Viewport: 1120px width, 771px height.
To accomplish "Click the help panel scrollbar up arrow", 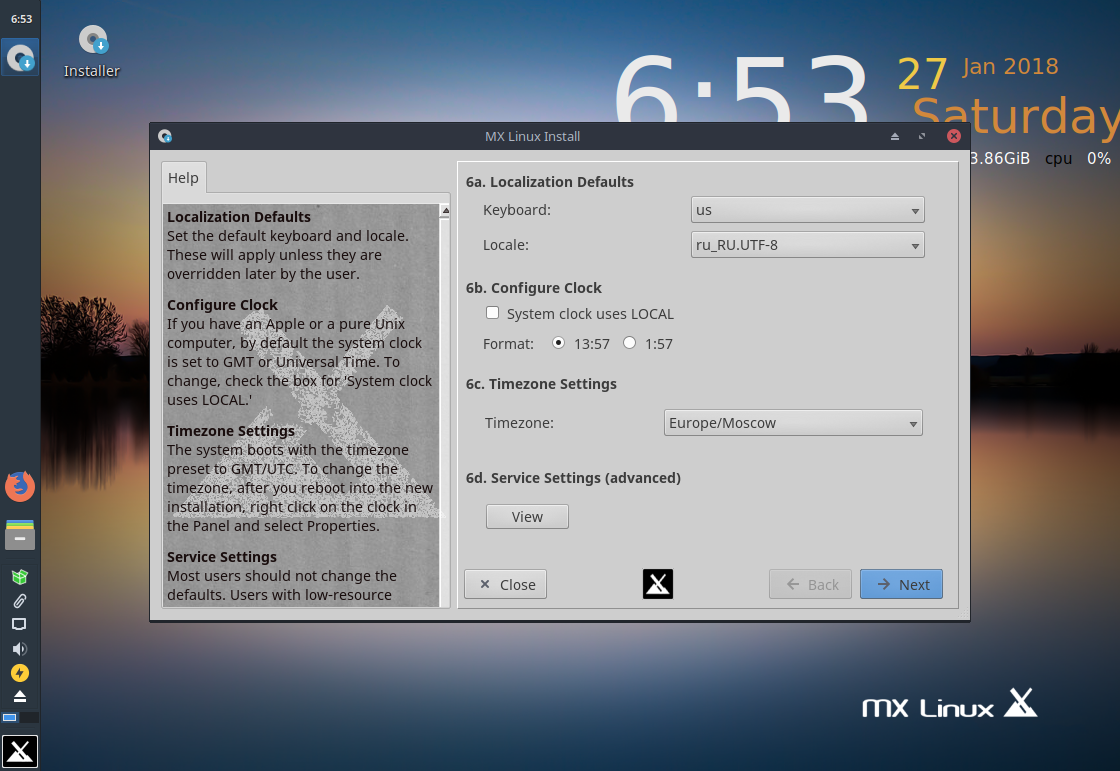I will (x=445, y=211).
